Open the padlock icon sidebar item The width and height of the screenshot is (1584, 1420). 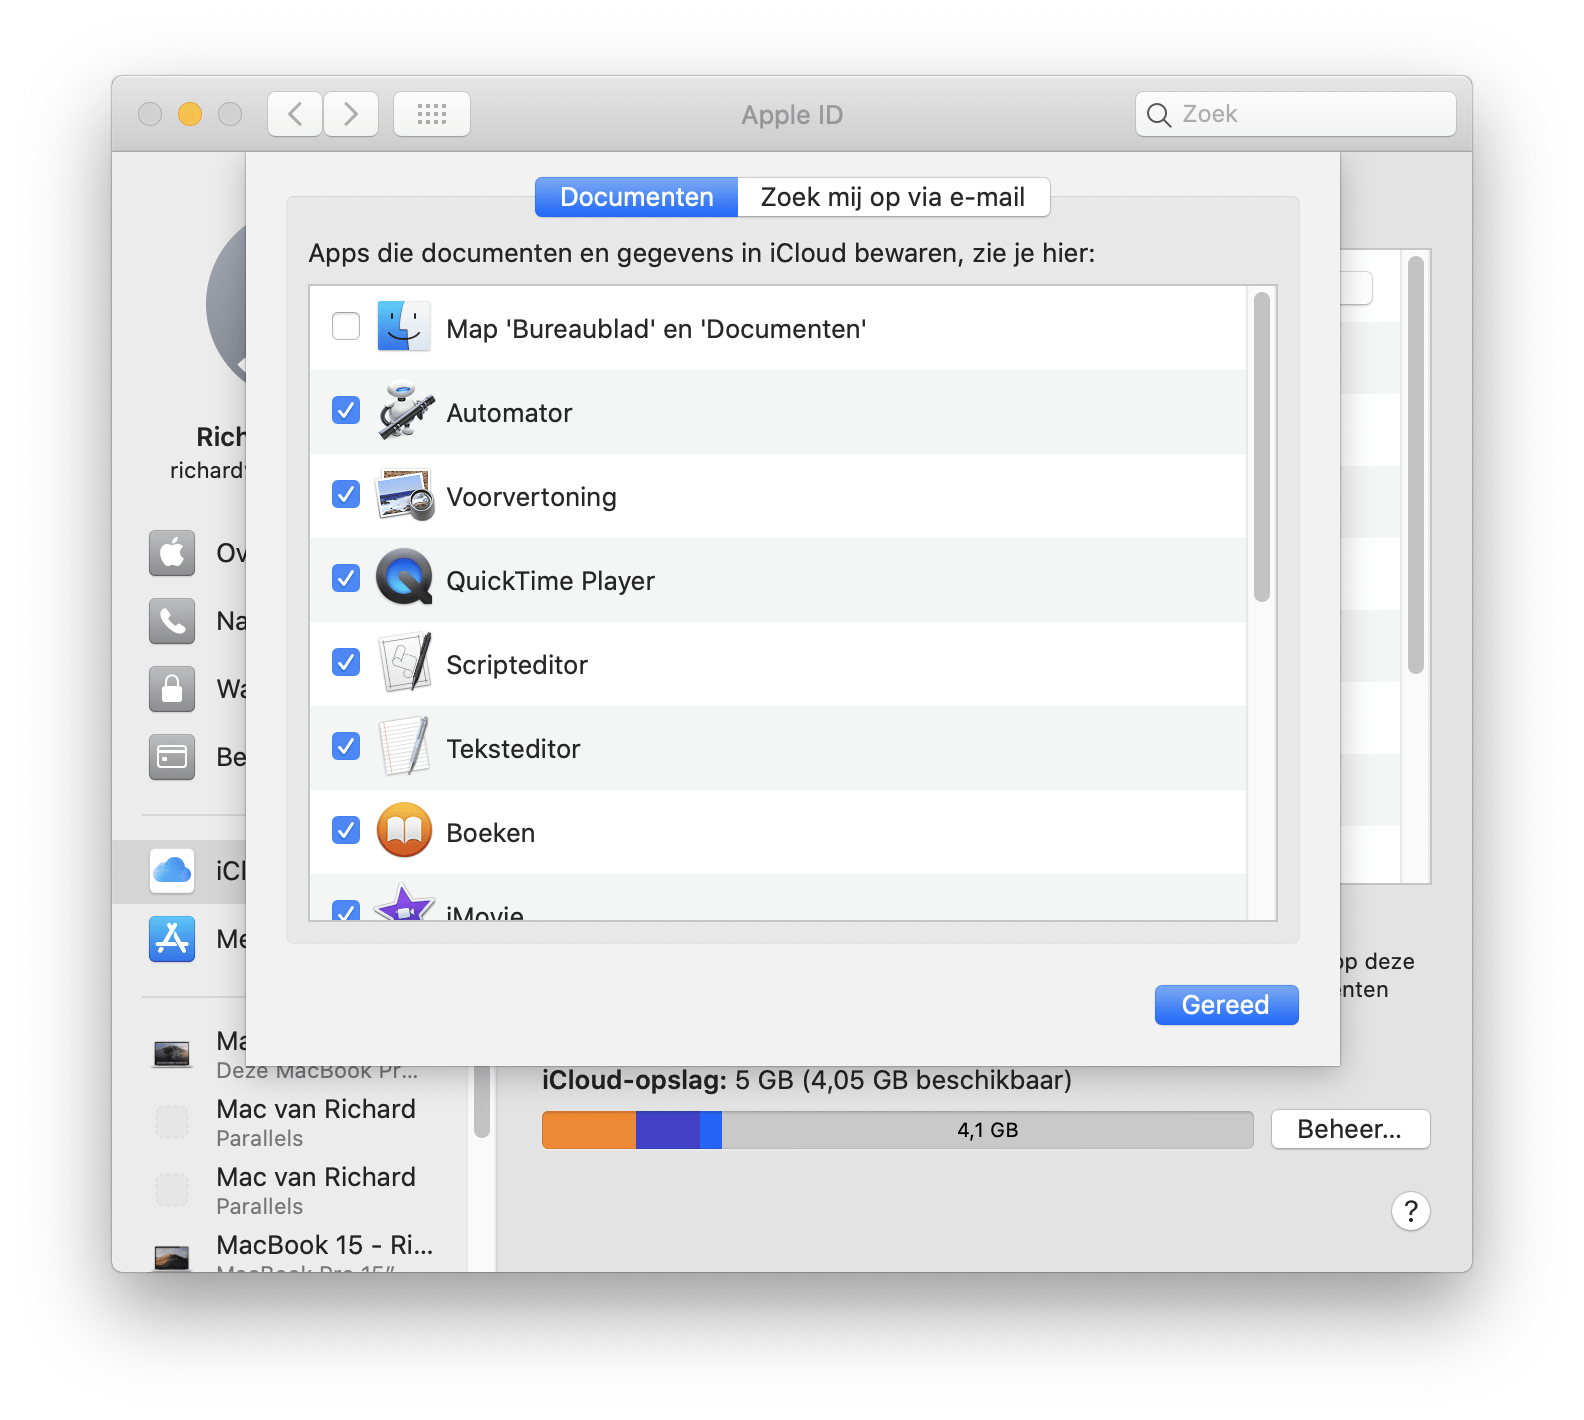(x=172, y=689)
